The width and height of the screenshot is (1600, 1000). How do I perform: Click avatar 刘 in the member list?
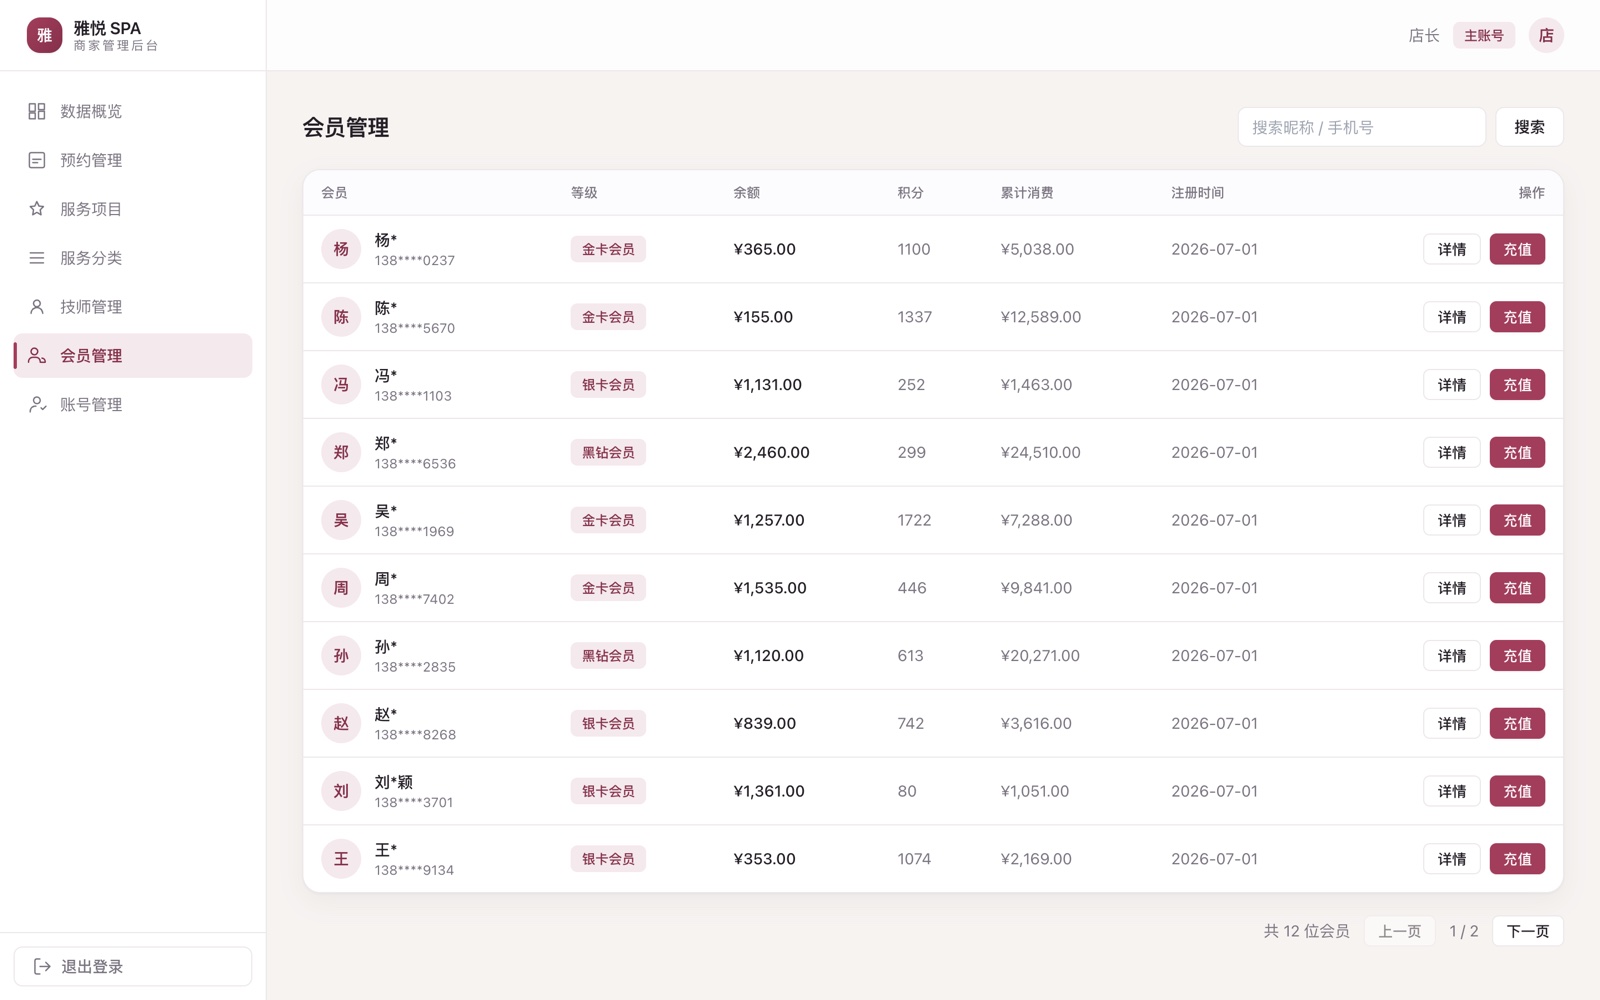[x=341, y=791]
